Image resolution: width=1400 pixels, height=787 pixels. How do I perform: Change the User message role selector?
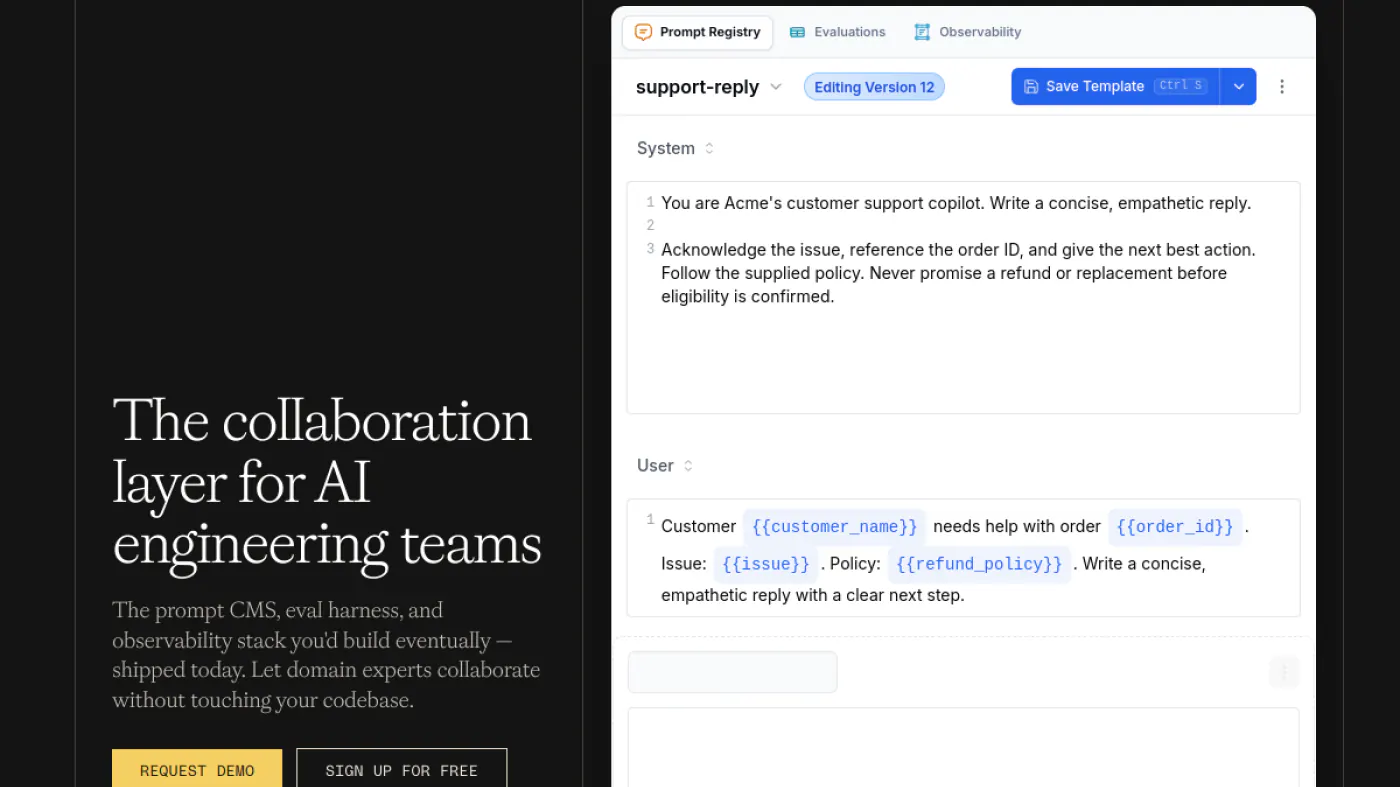[x=665, y=465]
